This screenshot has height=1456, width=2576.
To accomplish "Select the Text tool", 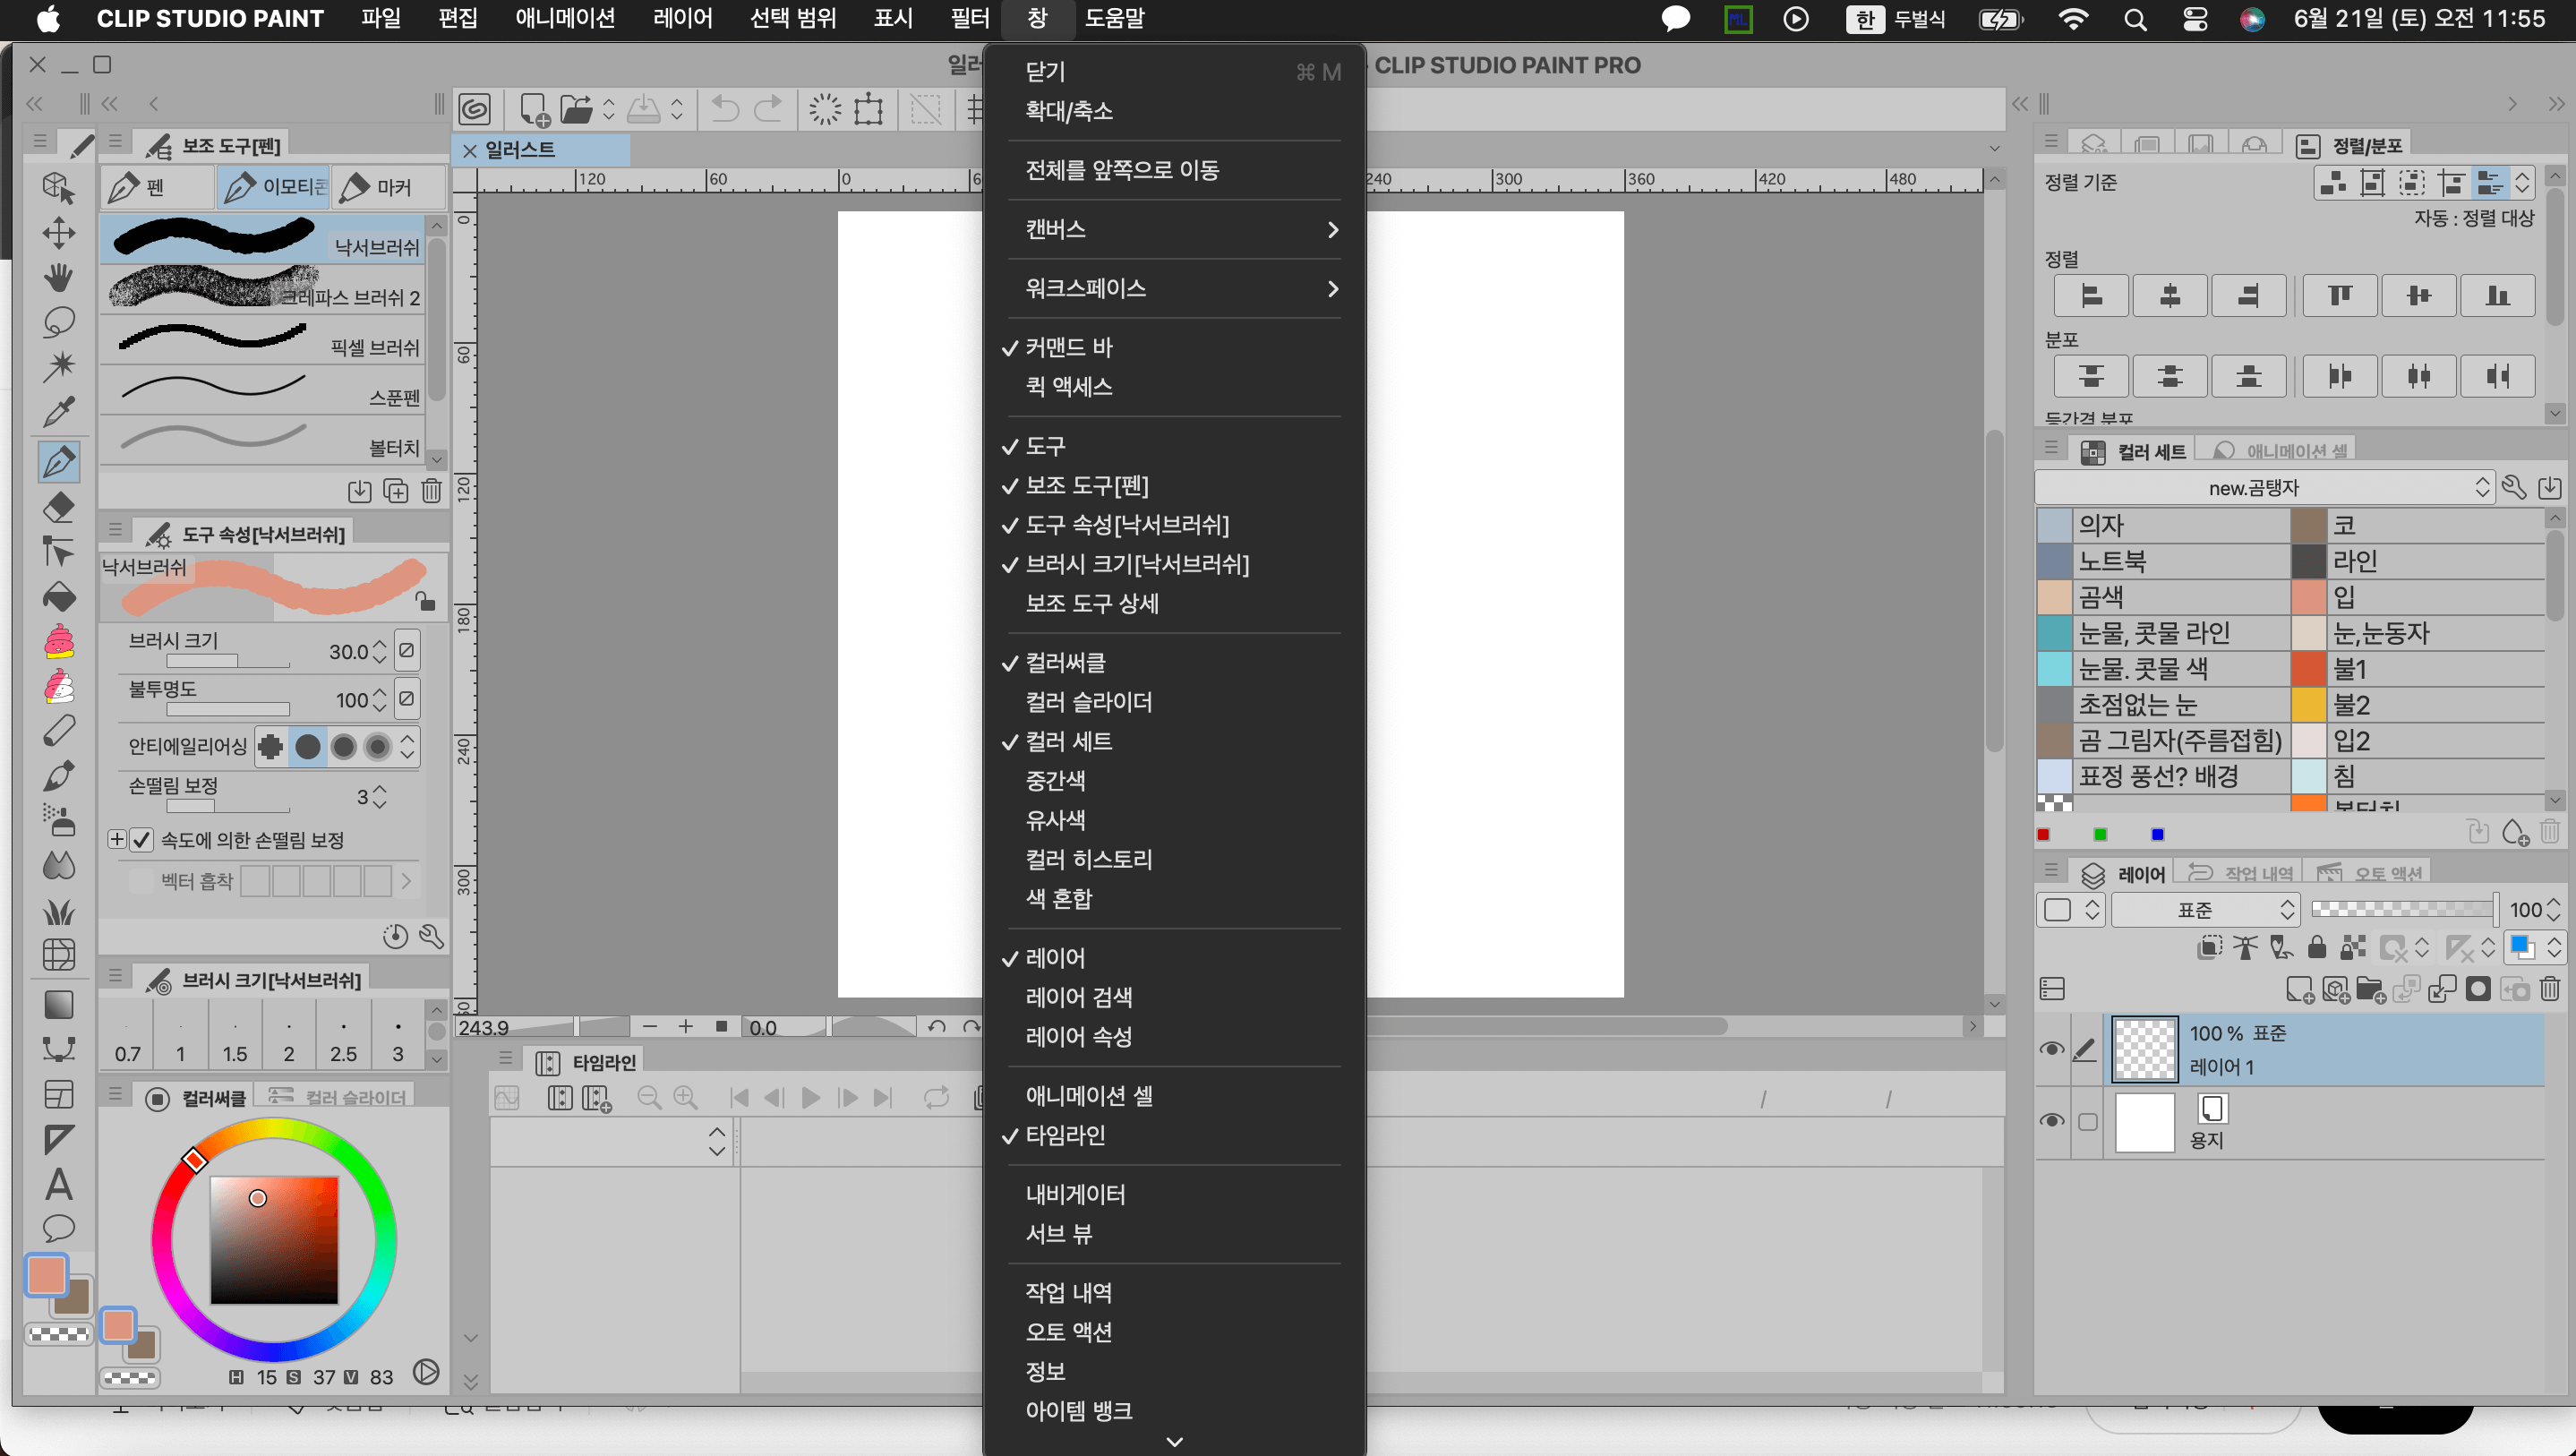I will point(59,1185).
